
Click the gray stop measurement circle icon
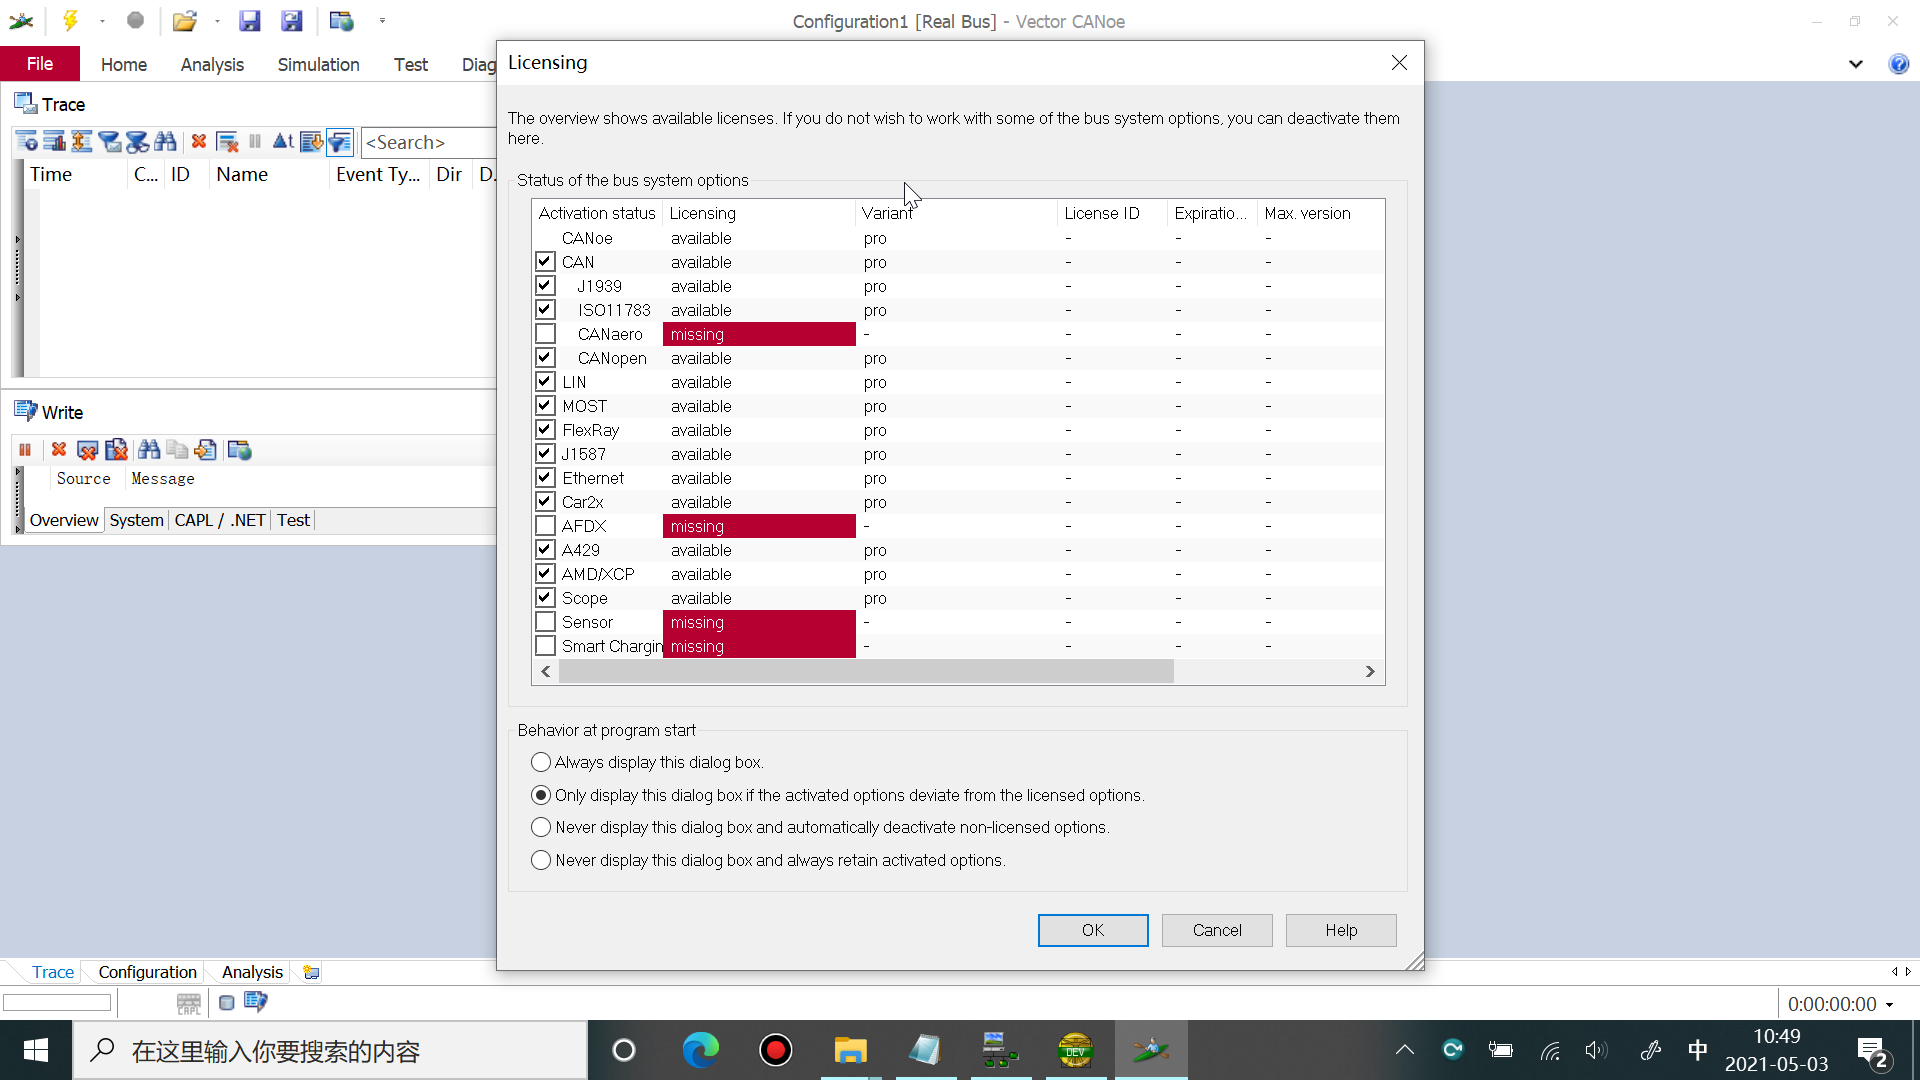click(136, 20)
